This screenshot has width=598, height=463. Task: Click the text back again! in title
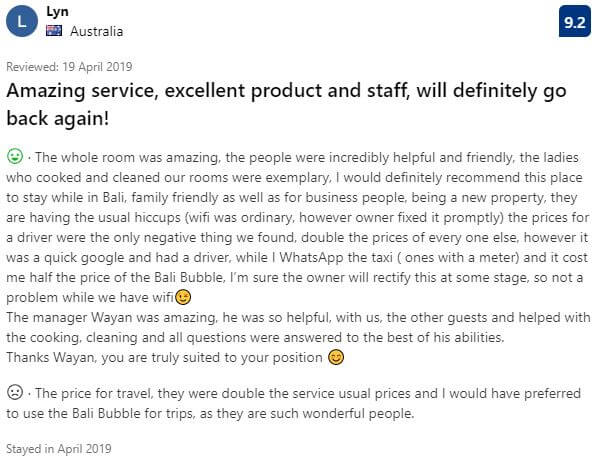click(x=58, y=118)
